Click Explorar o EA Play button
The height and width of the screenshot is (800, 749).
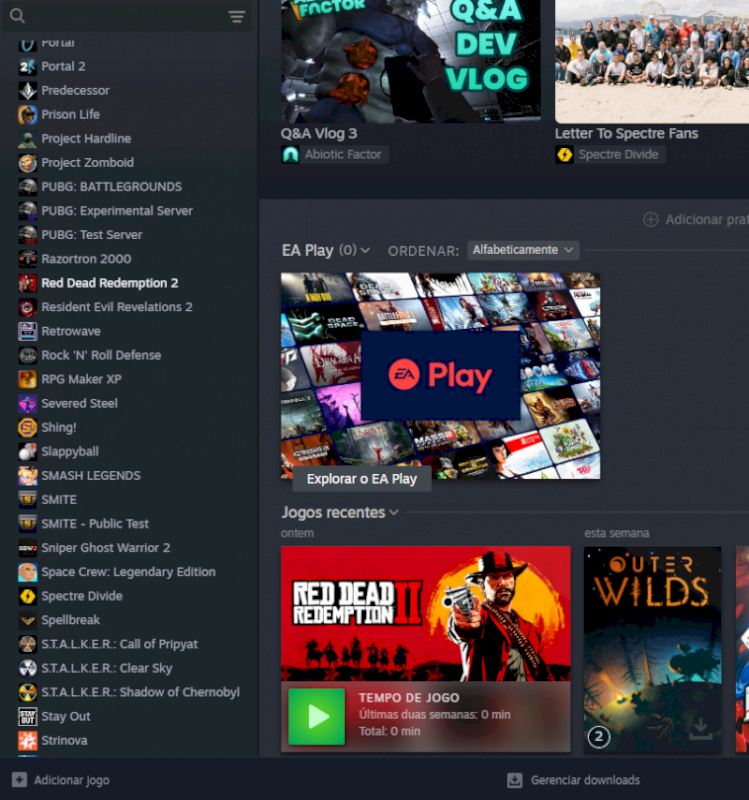[x=362, y=479]
